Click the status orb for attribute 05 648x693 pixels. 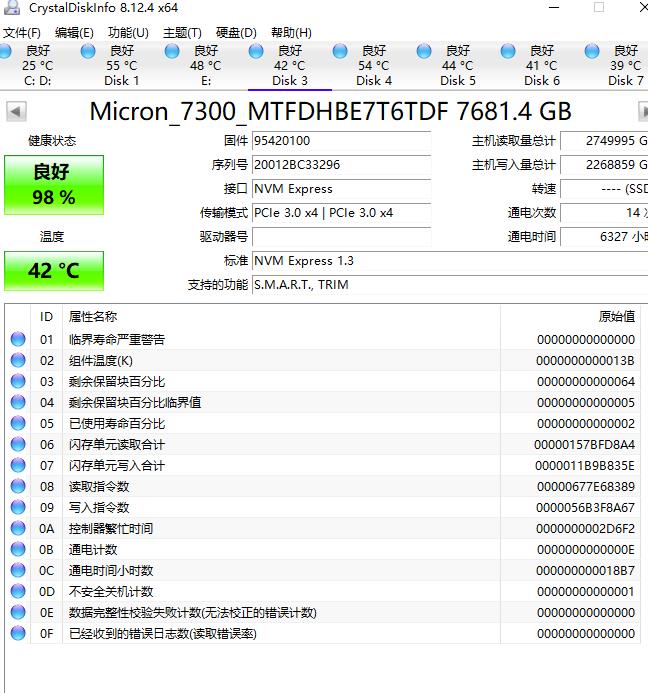click(x=18, y=423)
